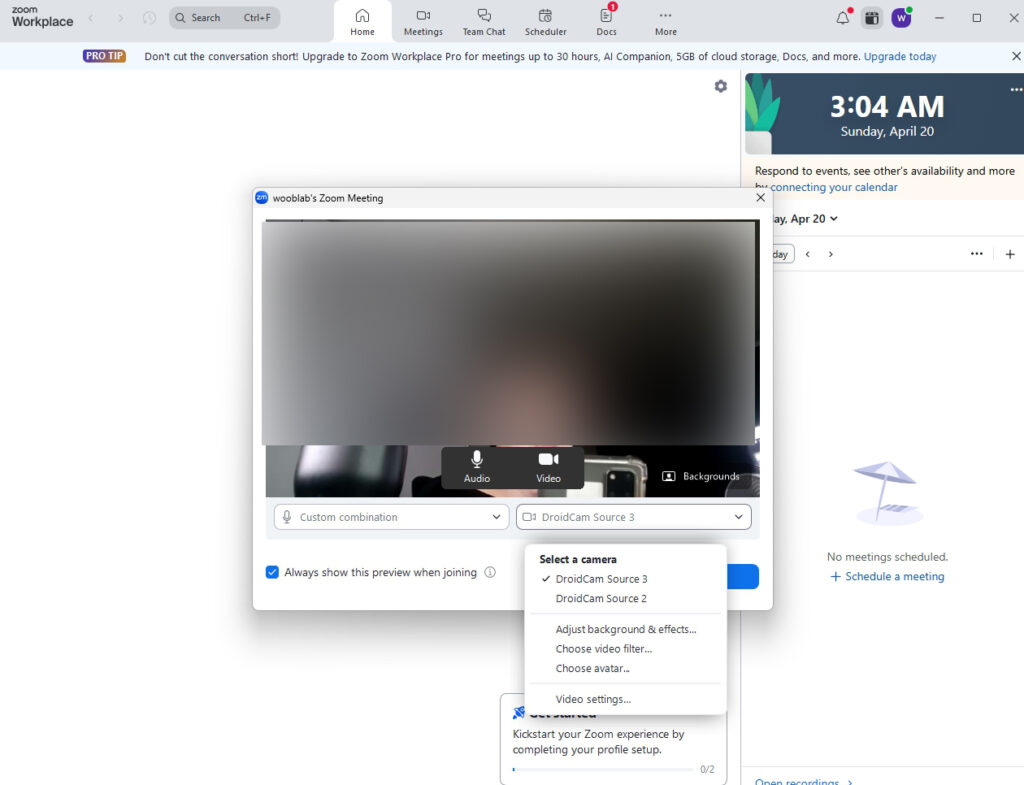The image size is (1024, 785).
Task: Collapse the DroidCam Source 3 camera dropdown
Action: [x=633, y=517]
